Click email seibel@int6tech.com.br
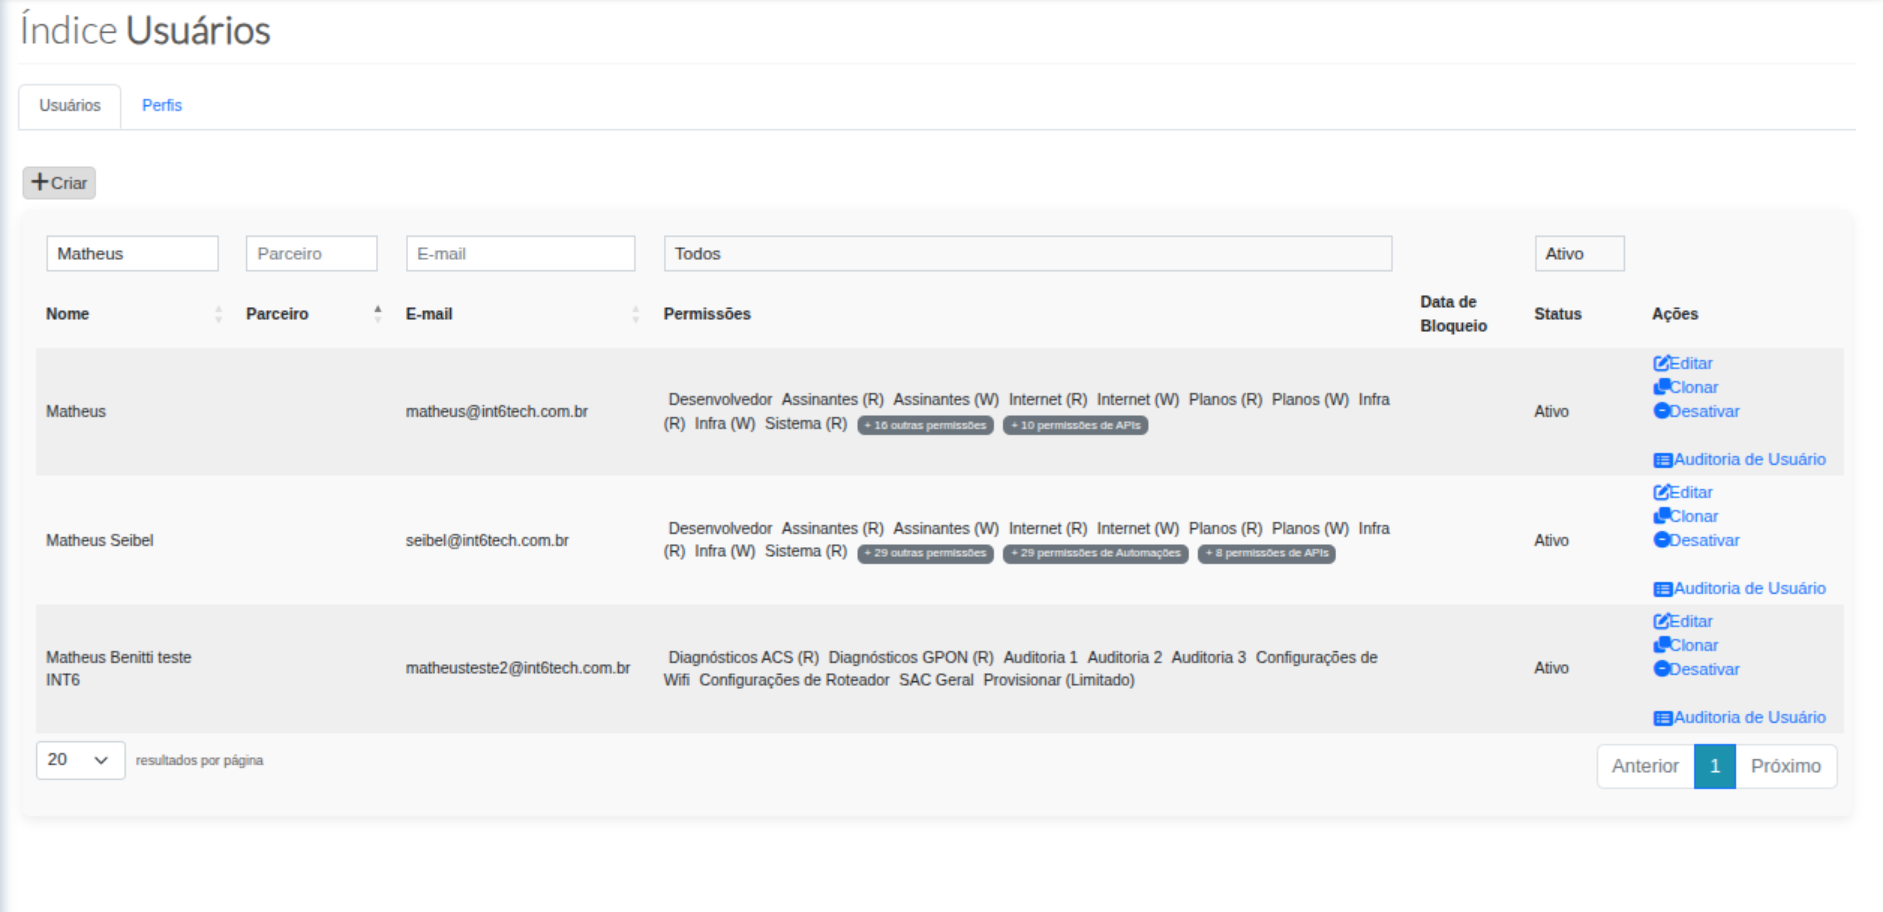Screen dimensions: 1883x912 pos(487,541)
